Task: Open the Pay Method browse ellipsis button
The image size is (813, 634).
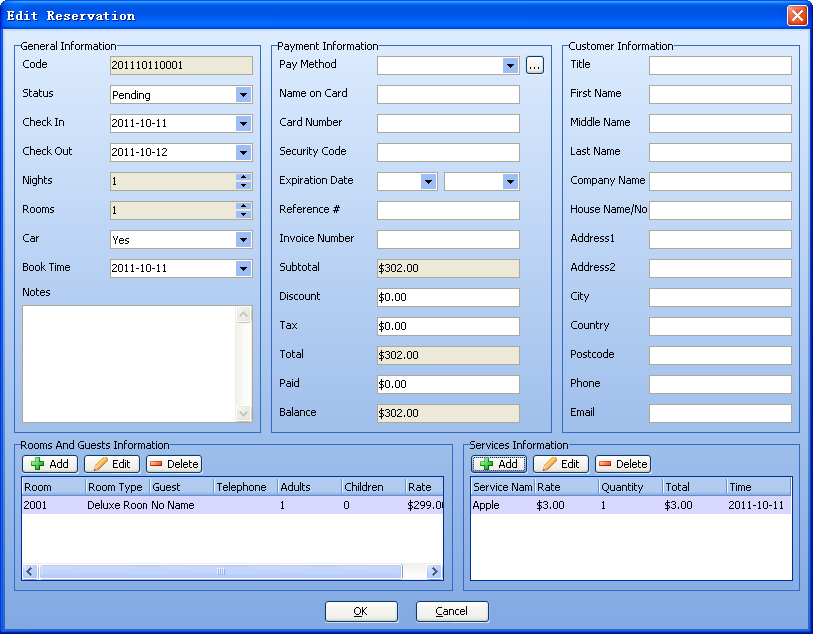Action: 535,66
